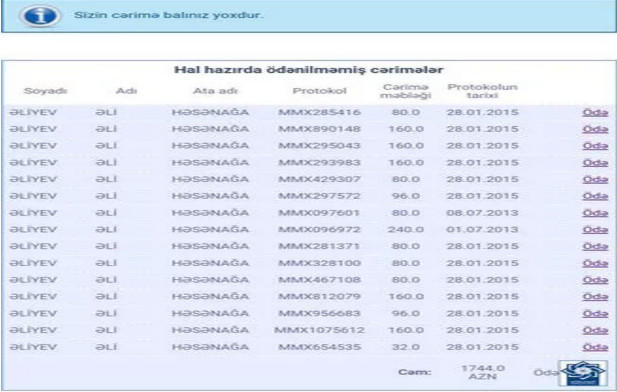Click protocol number MMX654535
617x392 pixels.
[x=319, y=347]
